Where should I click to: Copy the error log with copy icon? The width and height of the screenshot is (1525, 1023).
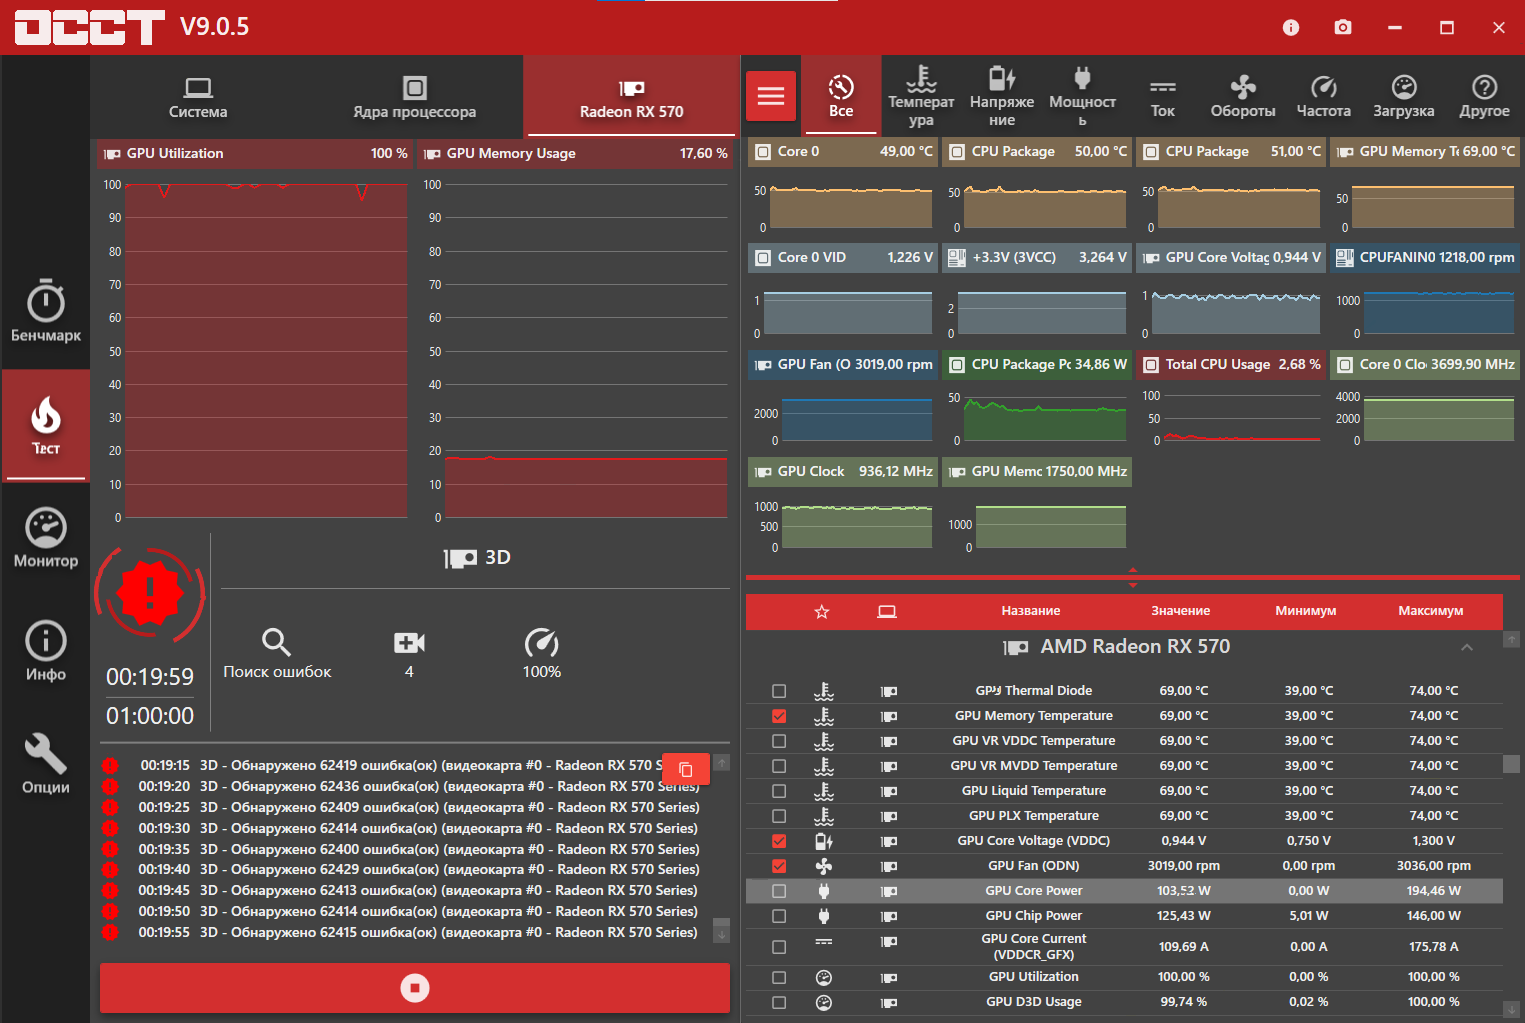(x=686, y=769)
